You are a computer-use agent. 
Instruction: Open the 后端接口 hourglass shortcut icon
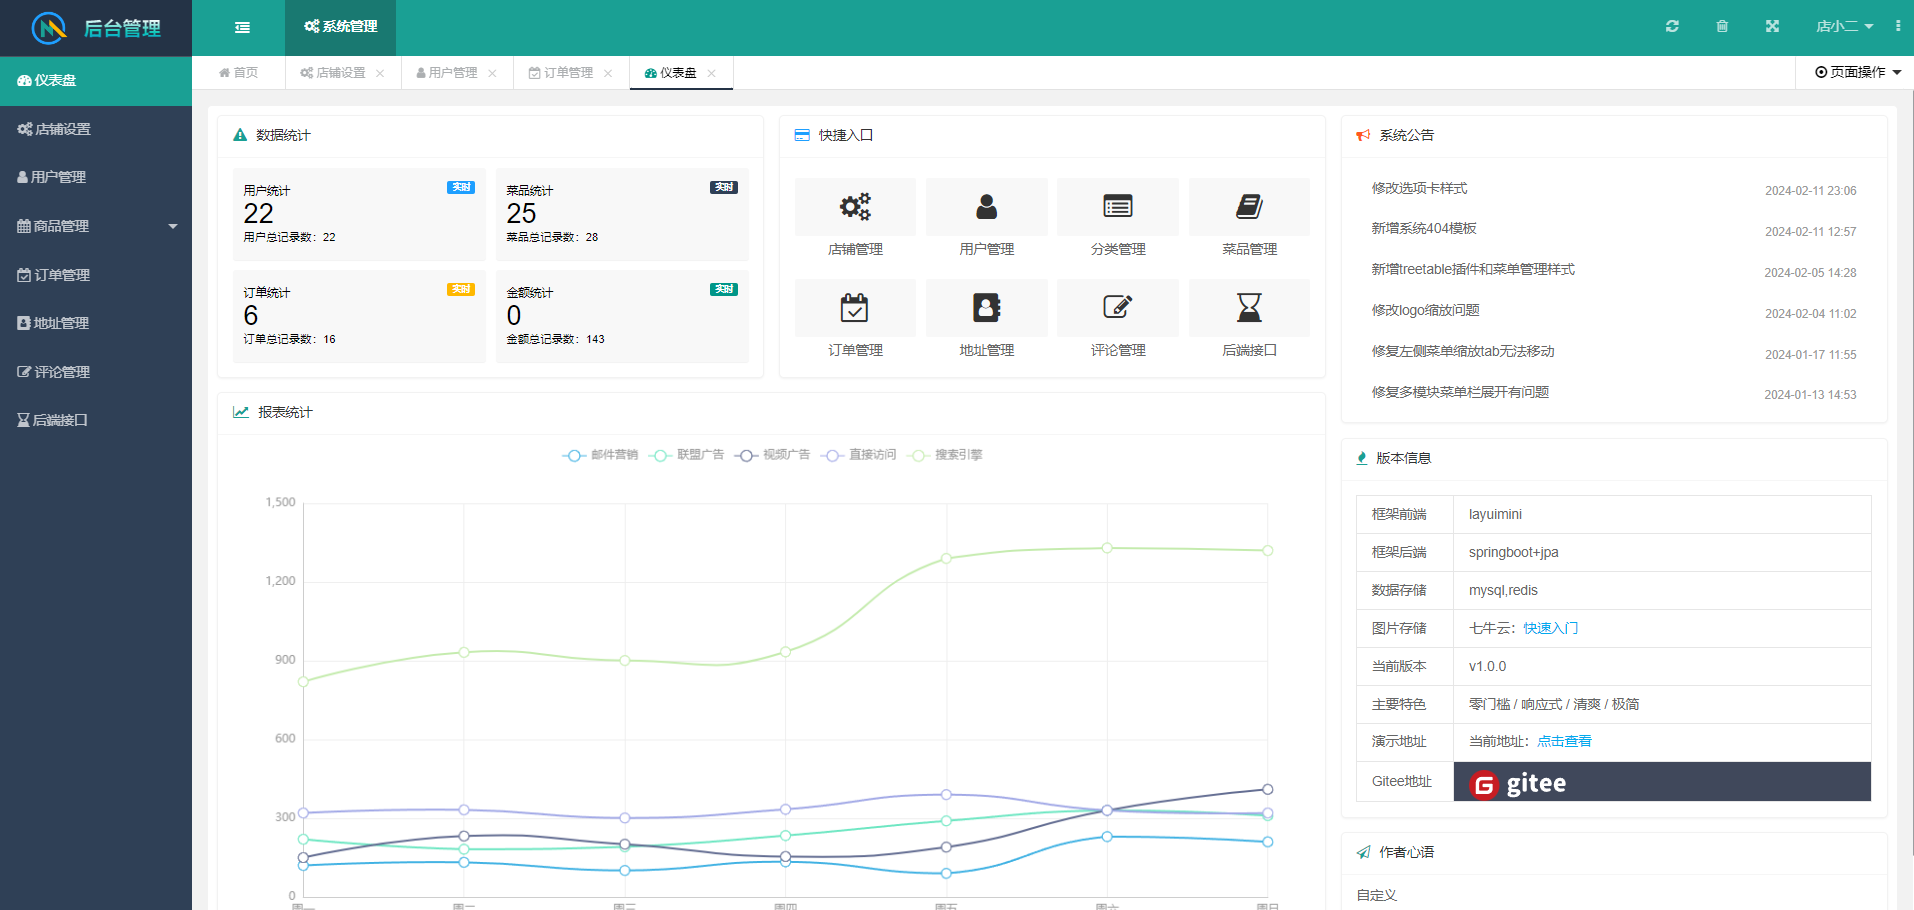(1249, 308)
